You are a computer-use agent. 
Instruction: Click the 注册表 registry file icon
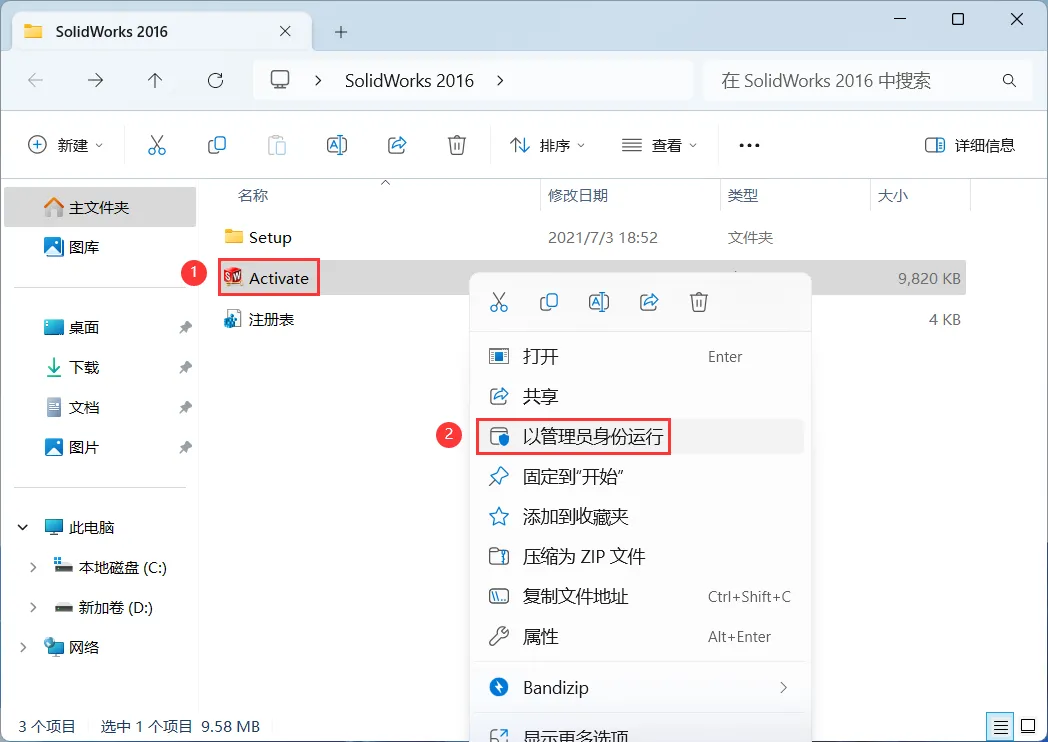tap(233, 319)
